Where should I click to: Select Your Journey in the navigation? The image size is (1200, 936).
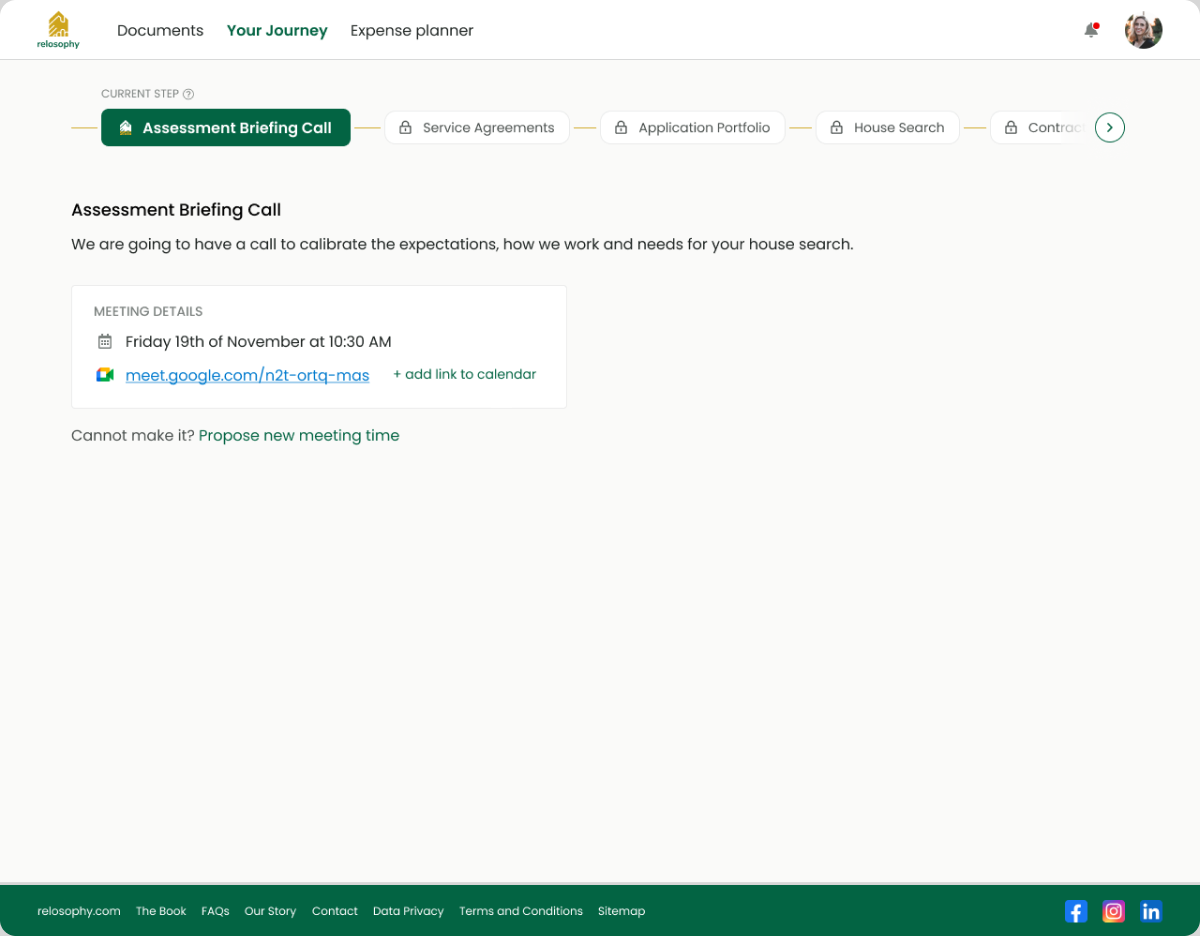277,31
